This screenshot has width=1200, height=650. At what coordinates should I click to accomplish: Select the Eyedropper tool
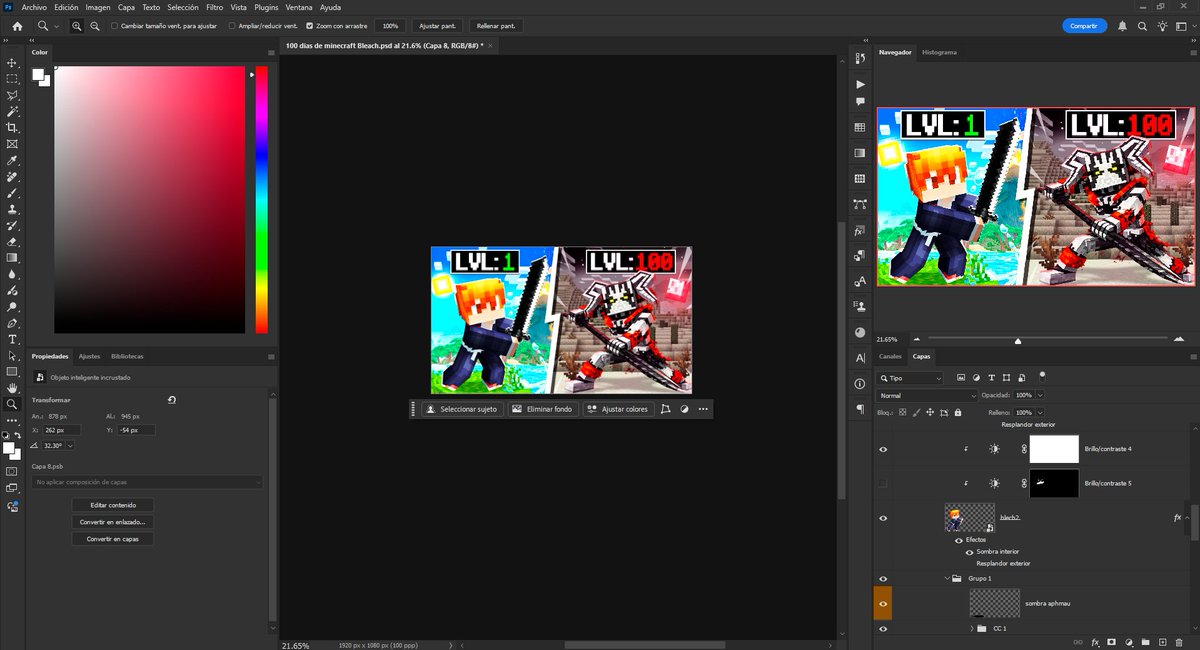(x=12, y=160)
